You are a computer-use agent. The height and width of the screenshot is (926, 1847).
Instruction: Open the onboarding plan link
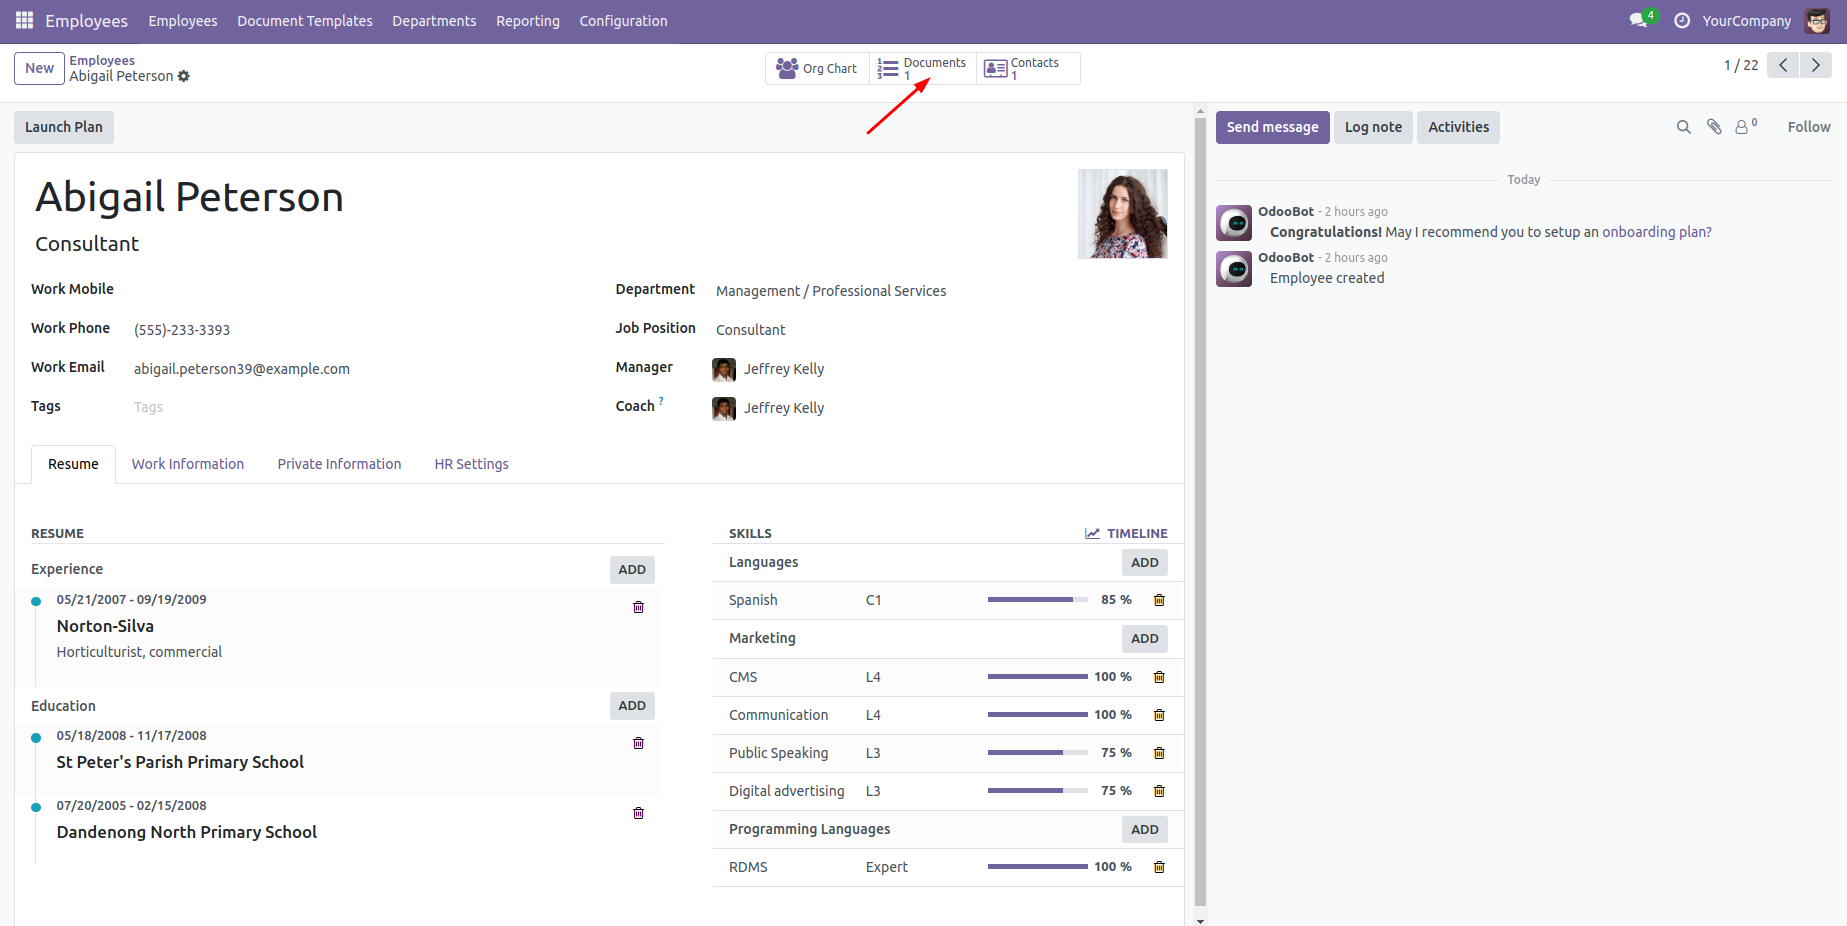pyautogui.click(x=1656, y=232)
